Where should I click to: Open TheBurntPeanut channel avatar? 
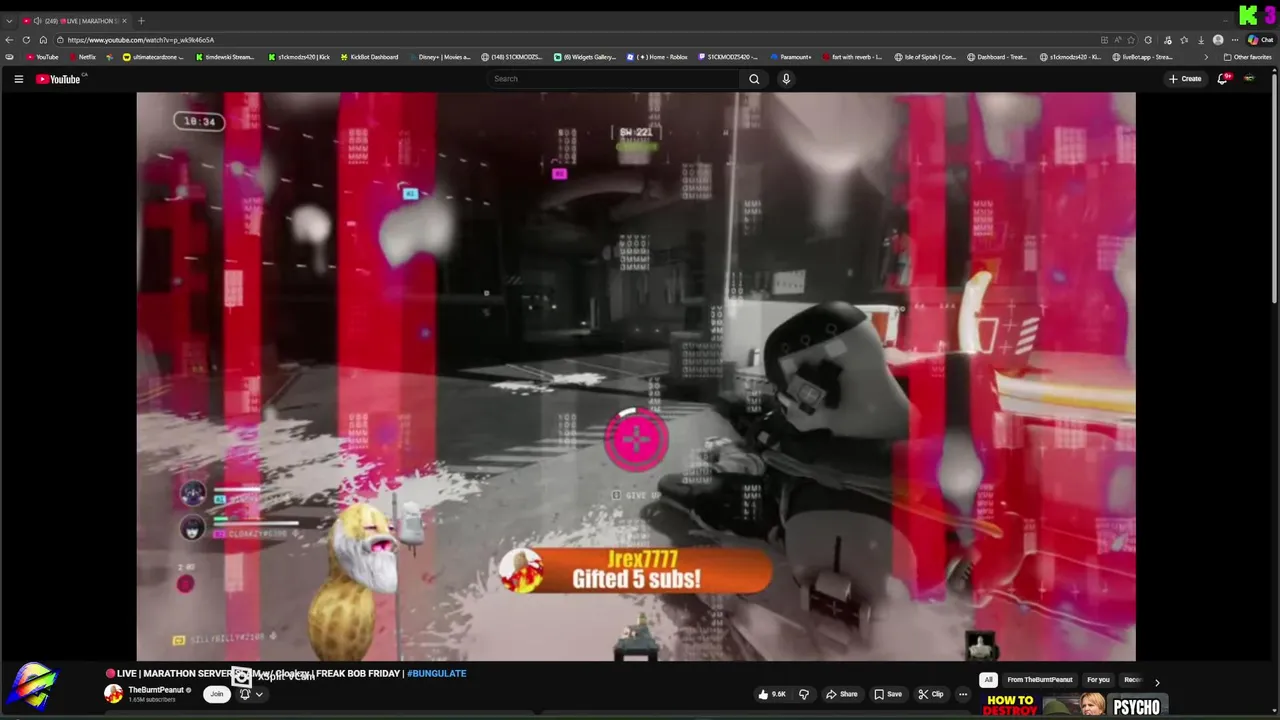coord(114,694)
